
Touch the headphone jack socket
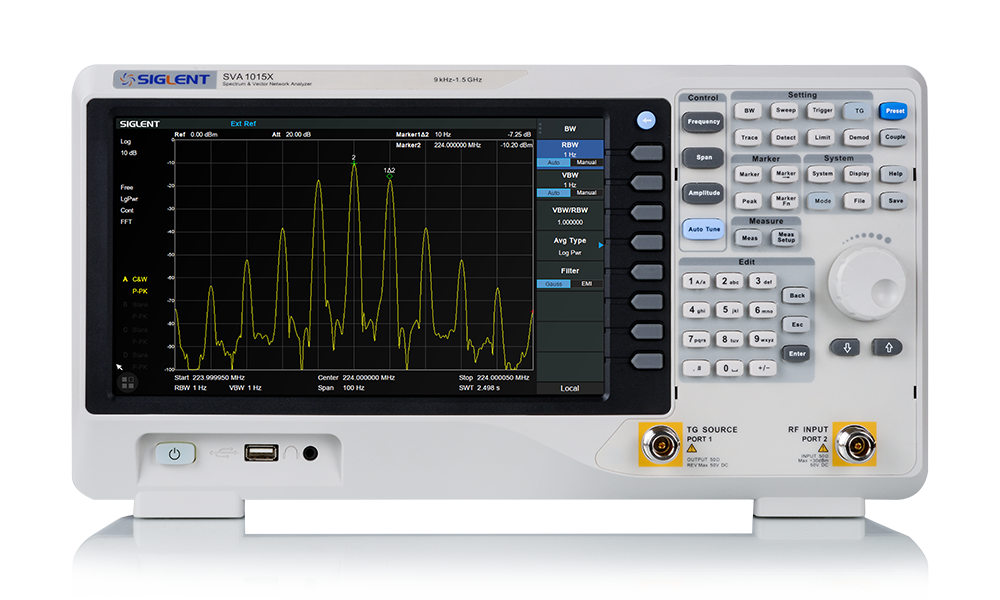pyautogui.click(x=311, y=453)
